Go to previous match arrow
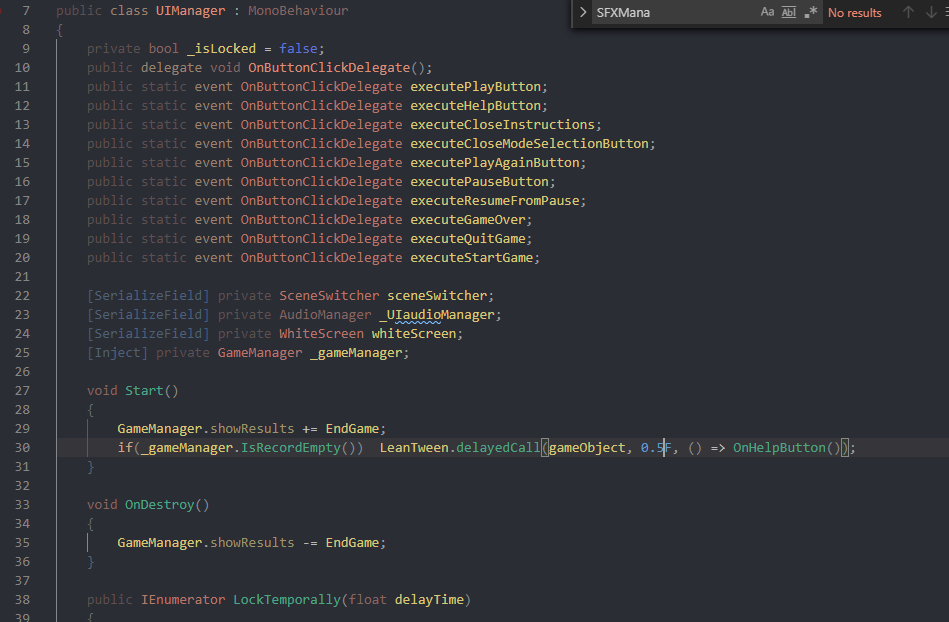This screenshot has width=949, height=622. tap(908, 12)
